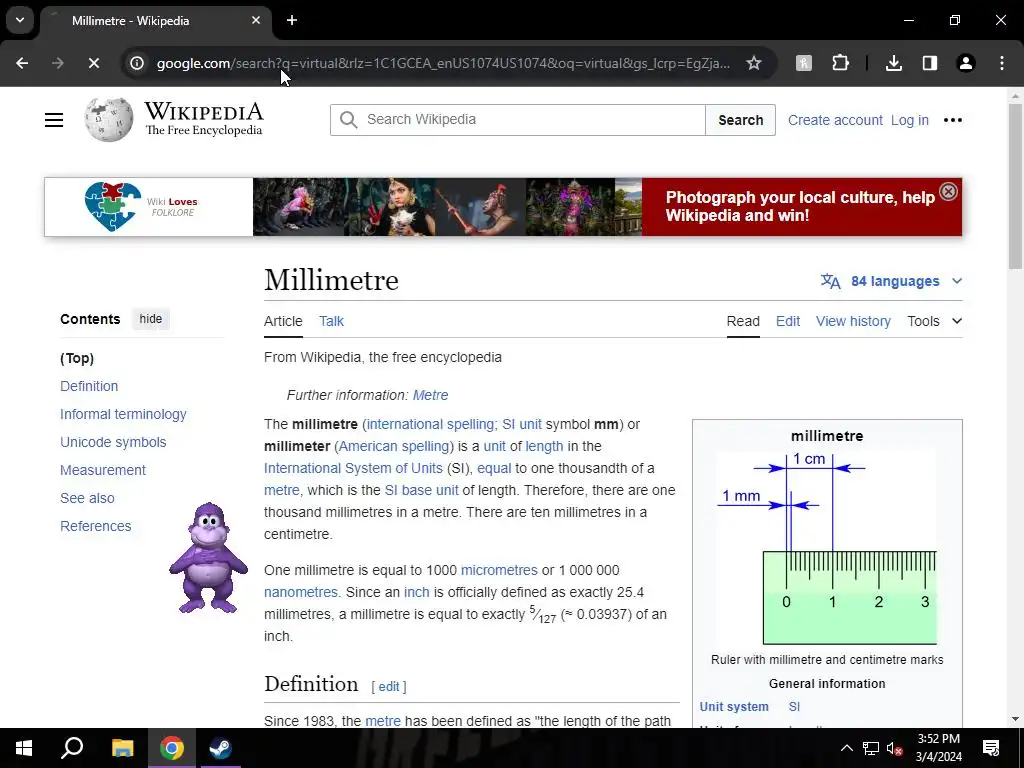View site information icon in the address bar
The image size is (1024, 768).
[x=136, y=63]
